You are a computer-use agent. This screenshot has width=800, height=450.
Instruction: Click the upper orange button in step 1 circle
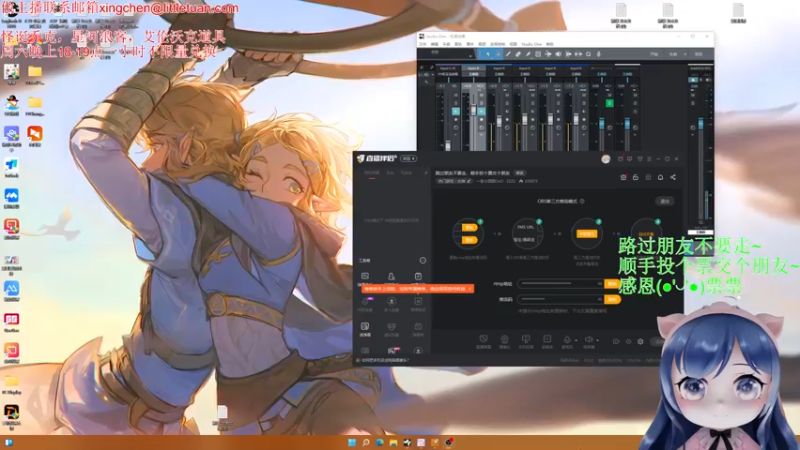(469, 228)
